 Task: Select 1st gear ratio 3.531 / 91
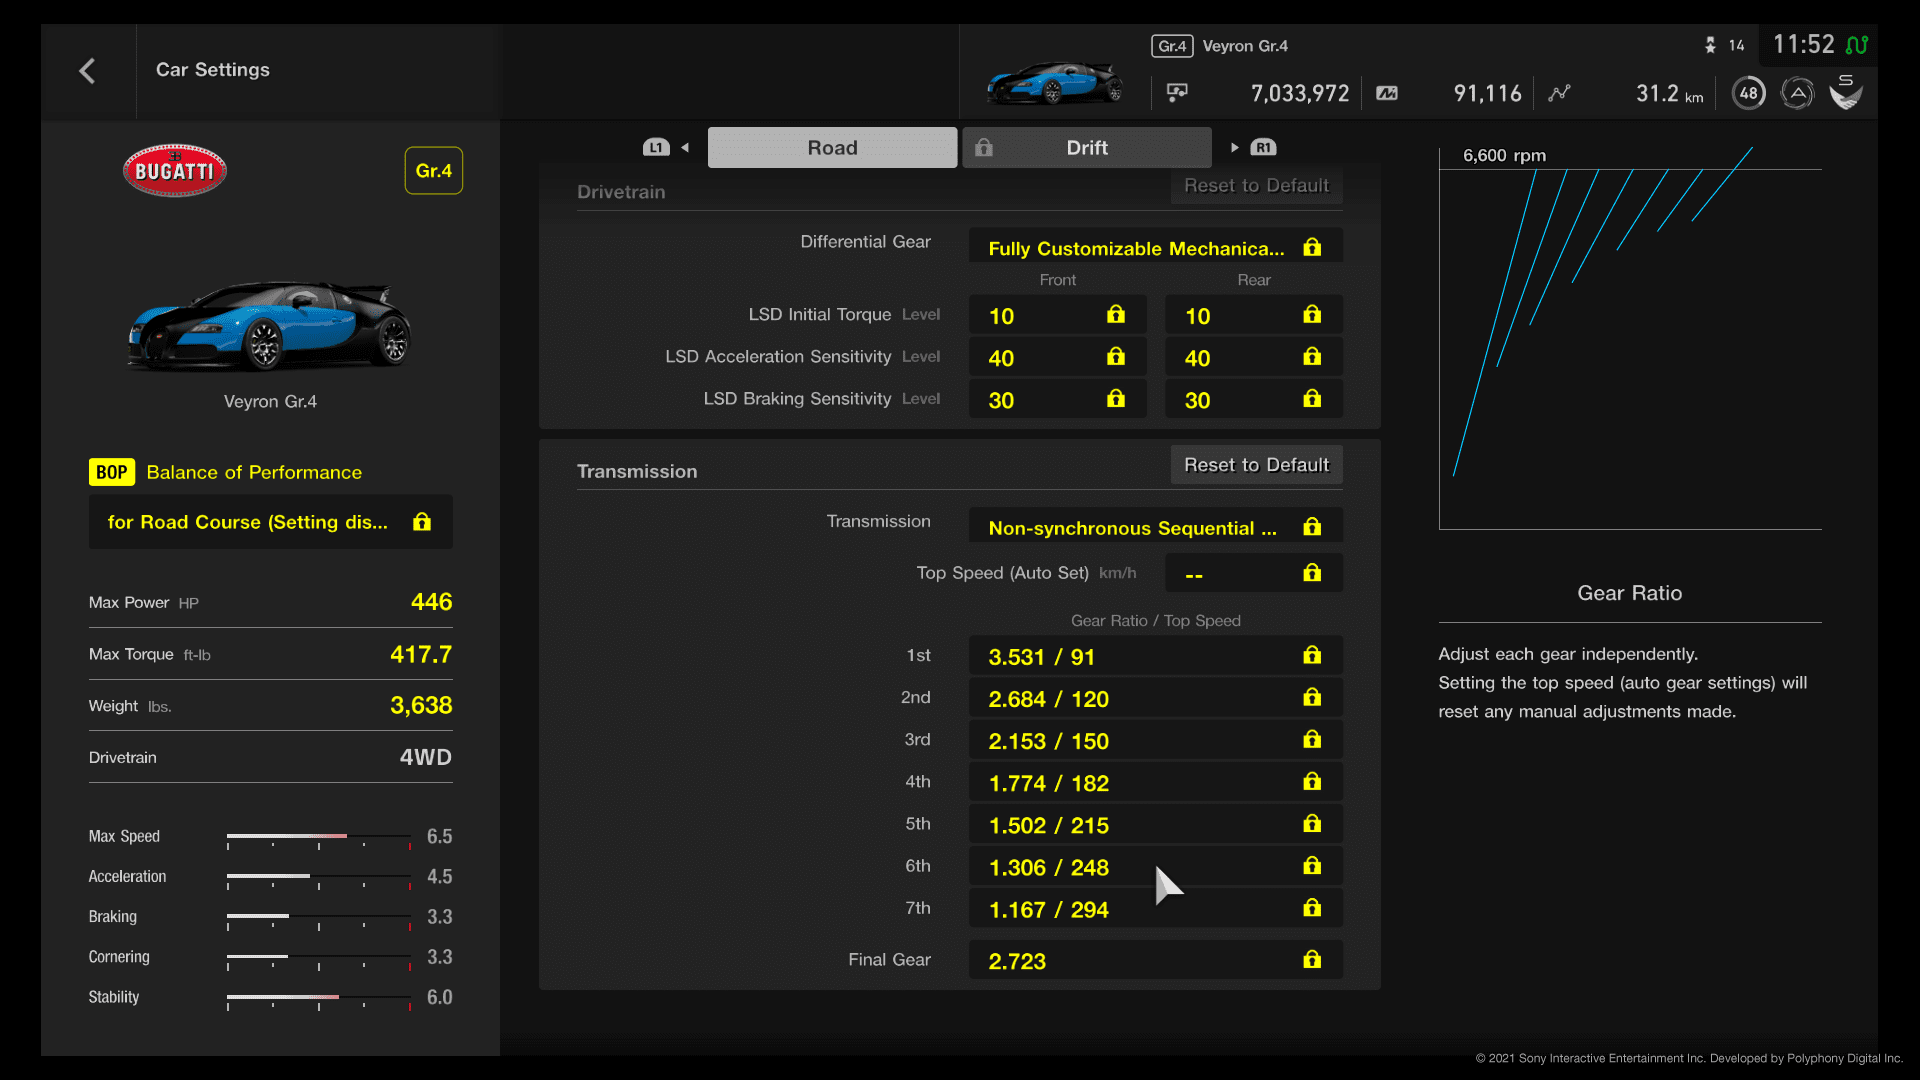(x=1155, y=656)
